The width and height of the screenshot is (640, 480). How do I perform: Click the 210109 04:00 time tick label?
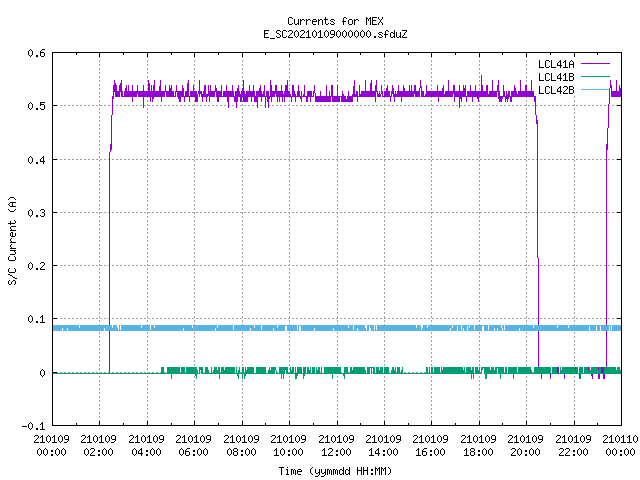146,446
